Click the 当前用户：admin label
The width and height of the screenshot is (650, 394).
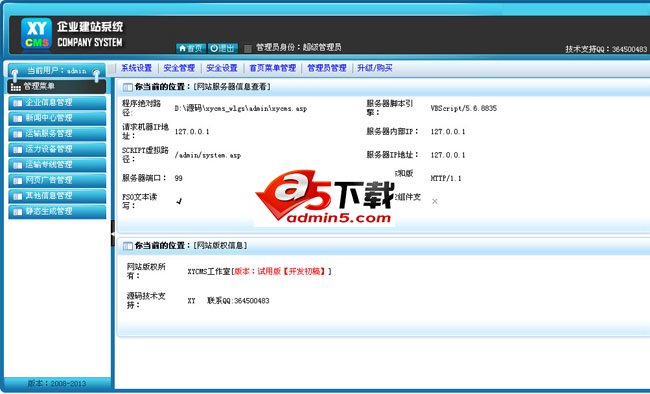tap(57, 71)
